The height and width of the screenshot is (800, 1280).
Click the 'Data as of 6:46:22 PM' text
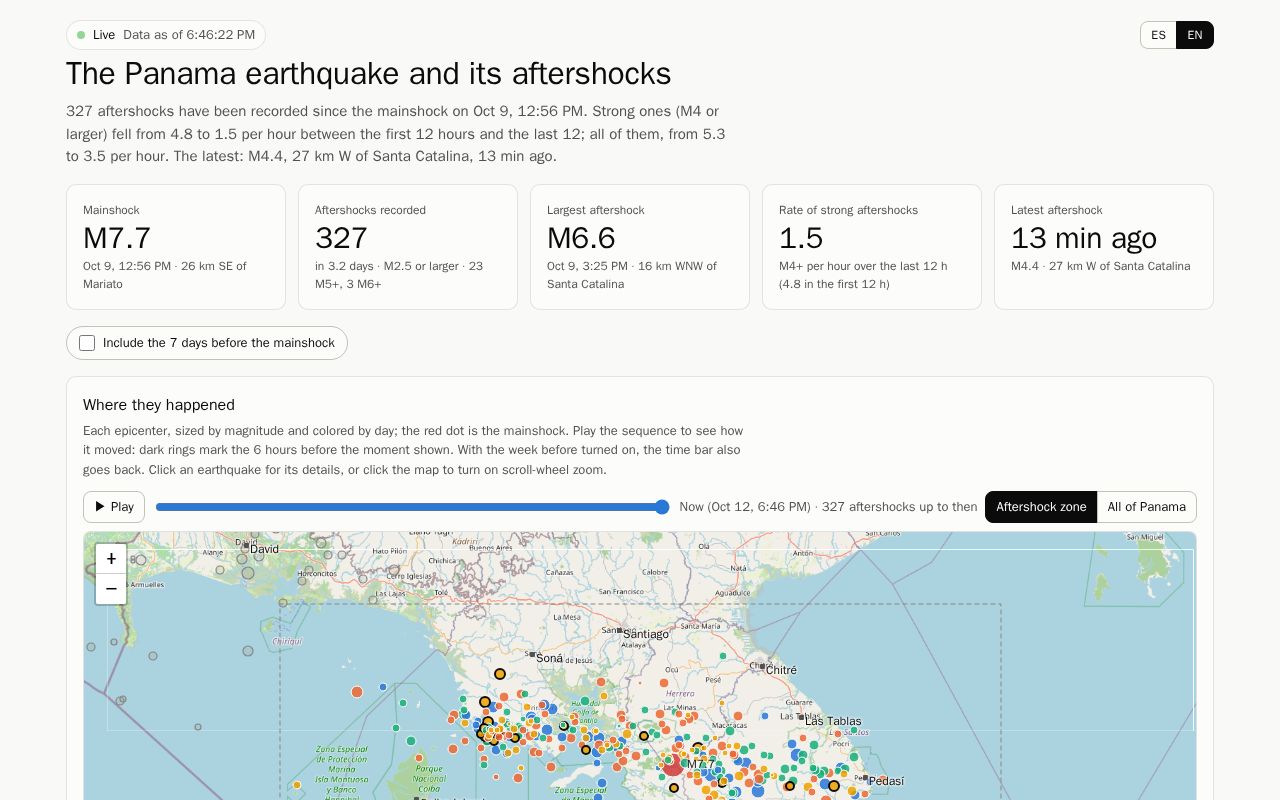point(189,35)
